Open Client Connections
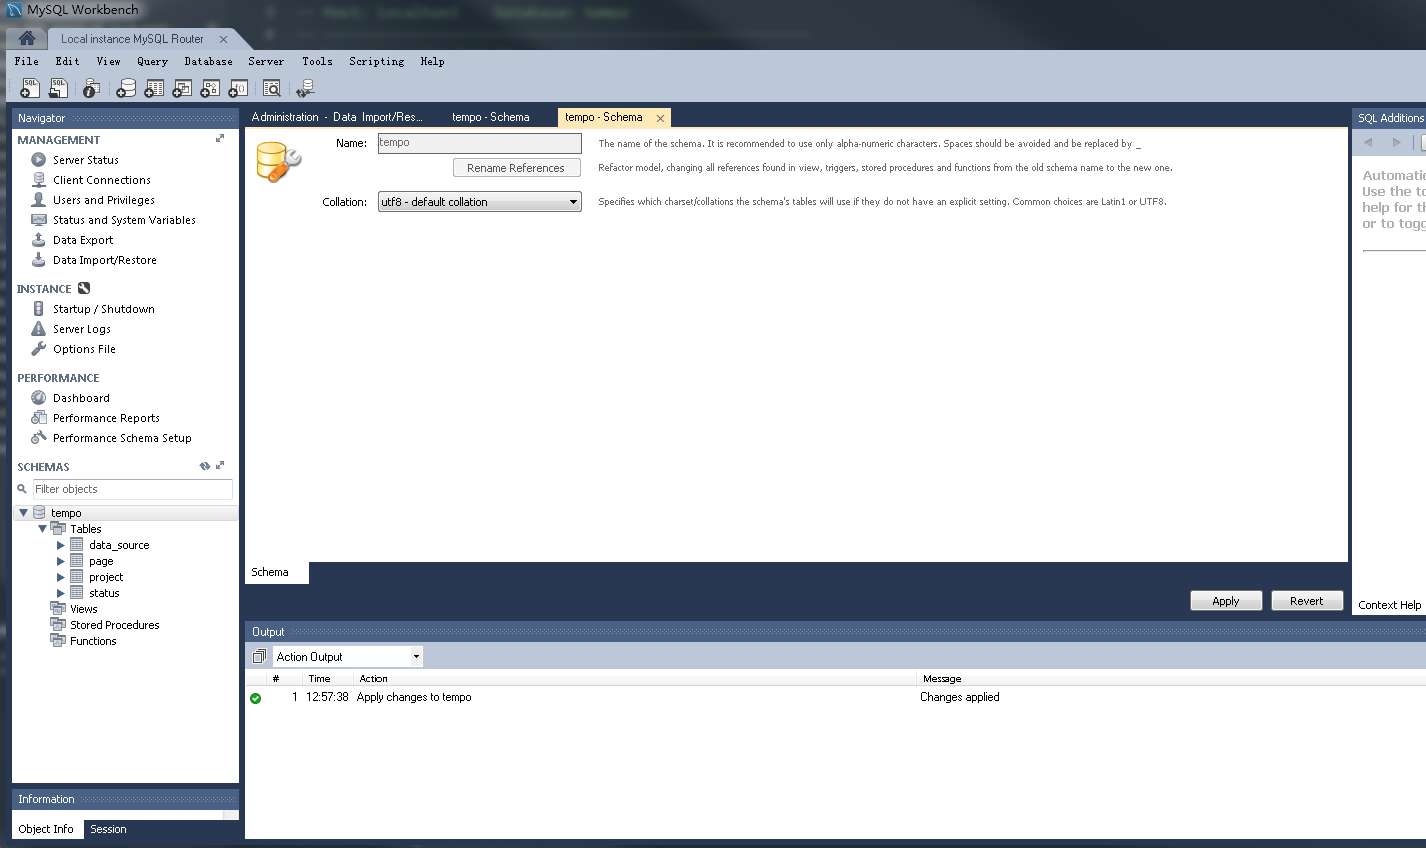 click(x=101, y=180)
